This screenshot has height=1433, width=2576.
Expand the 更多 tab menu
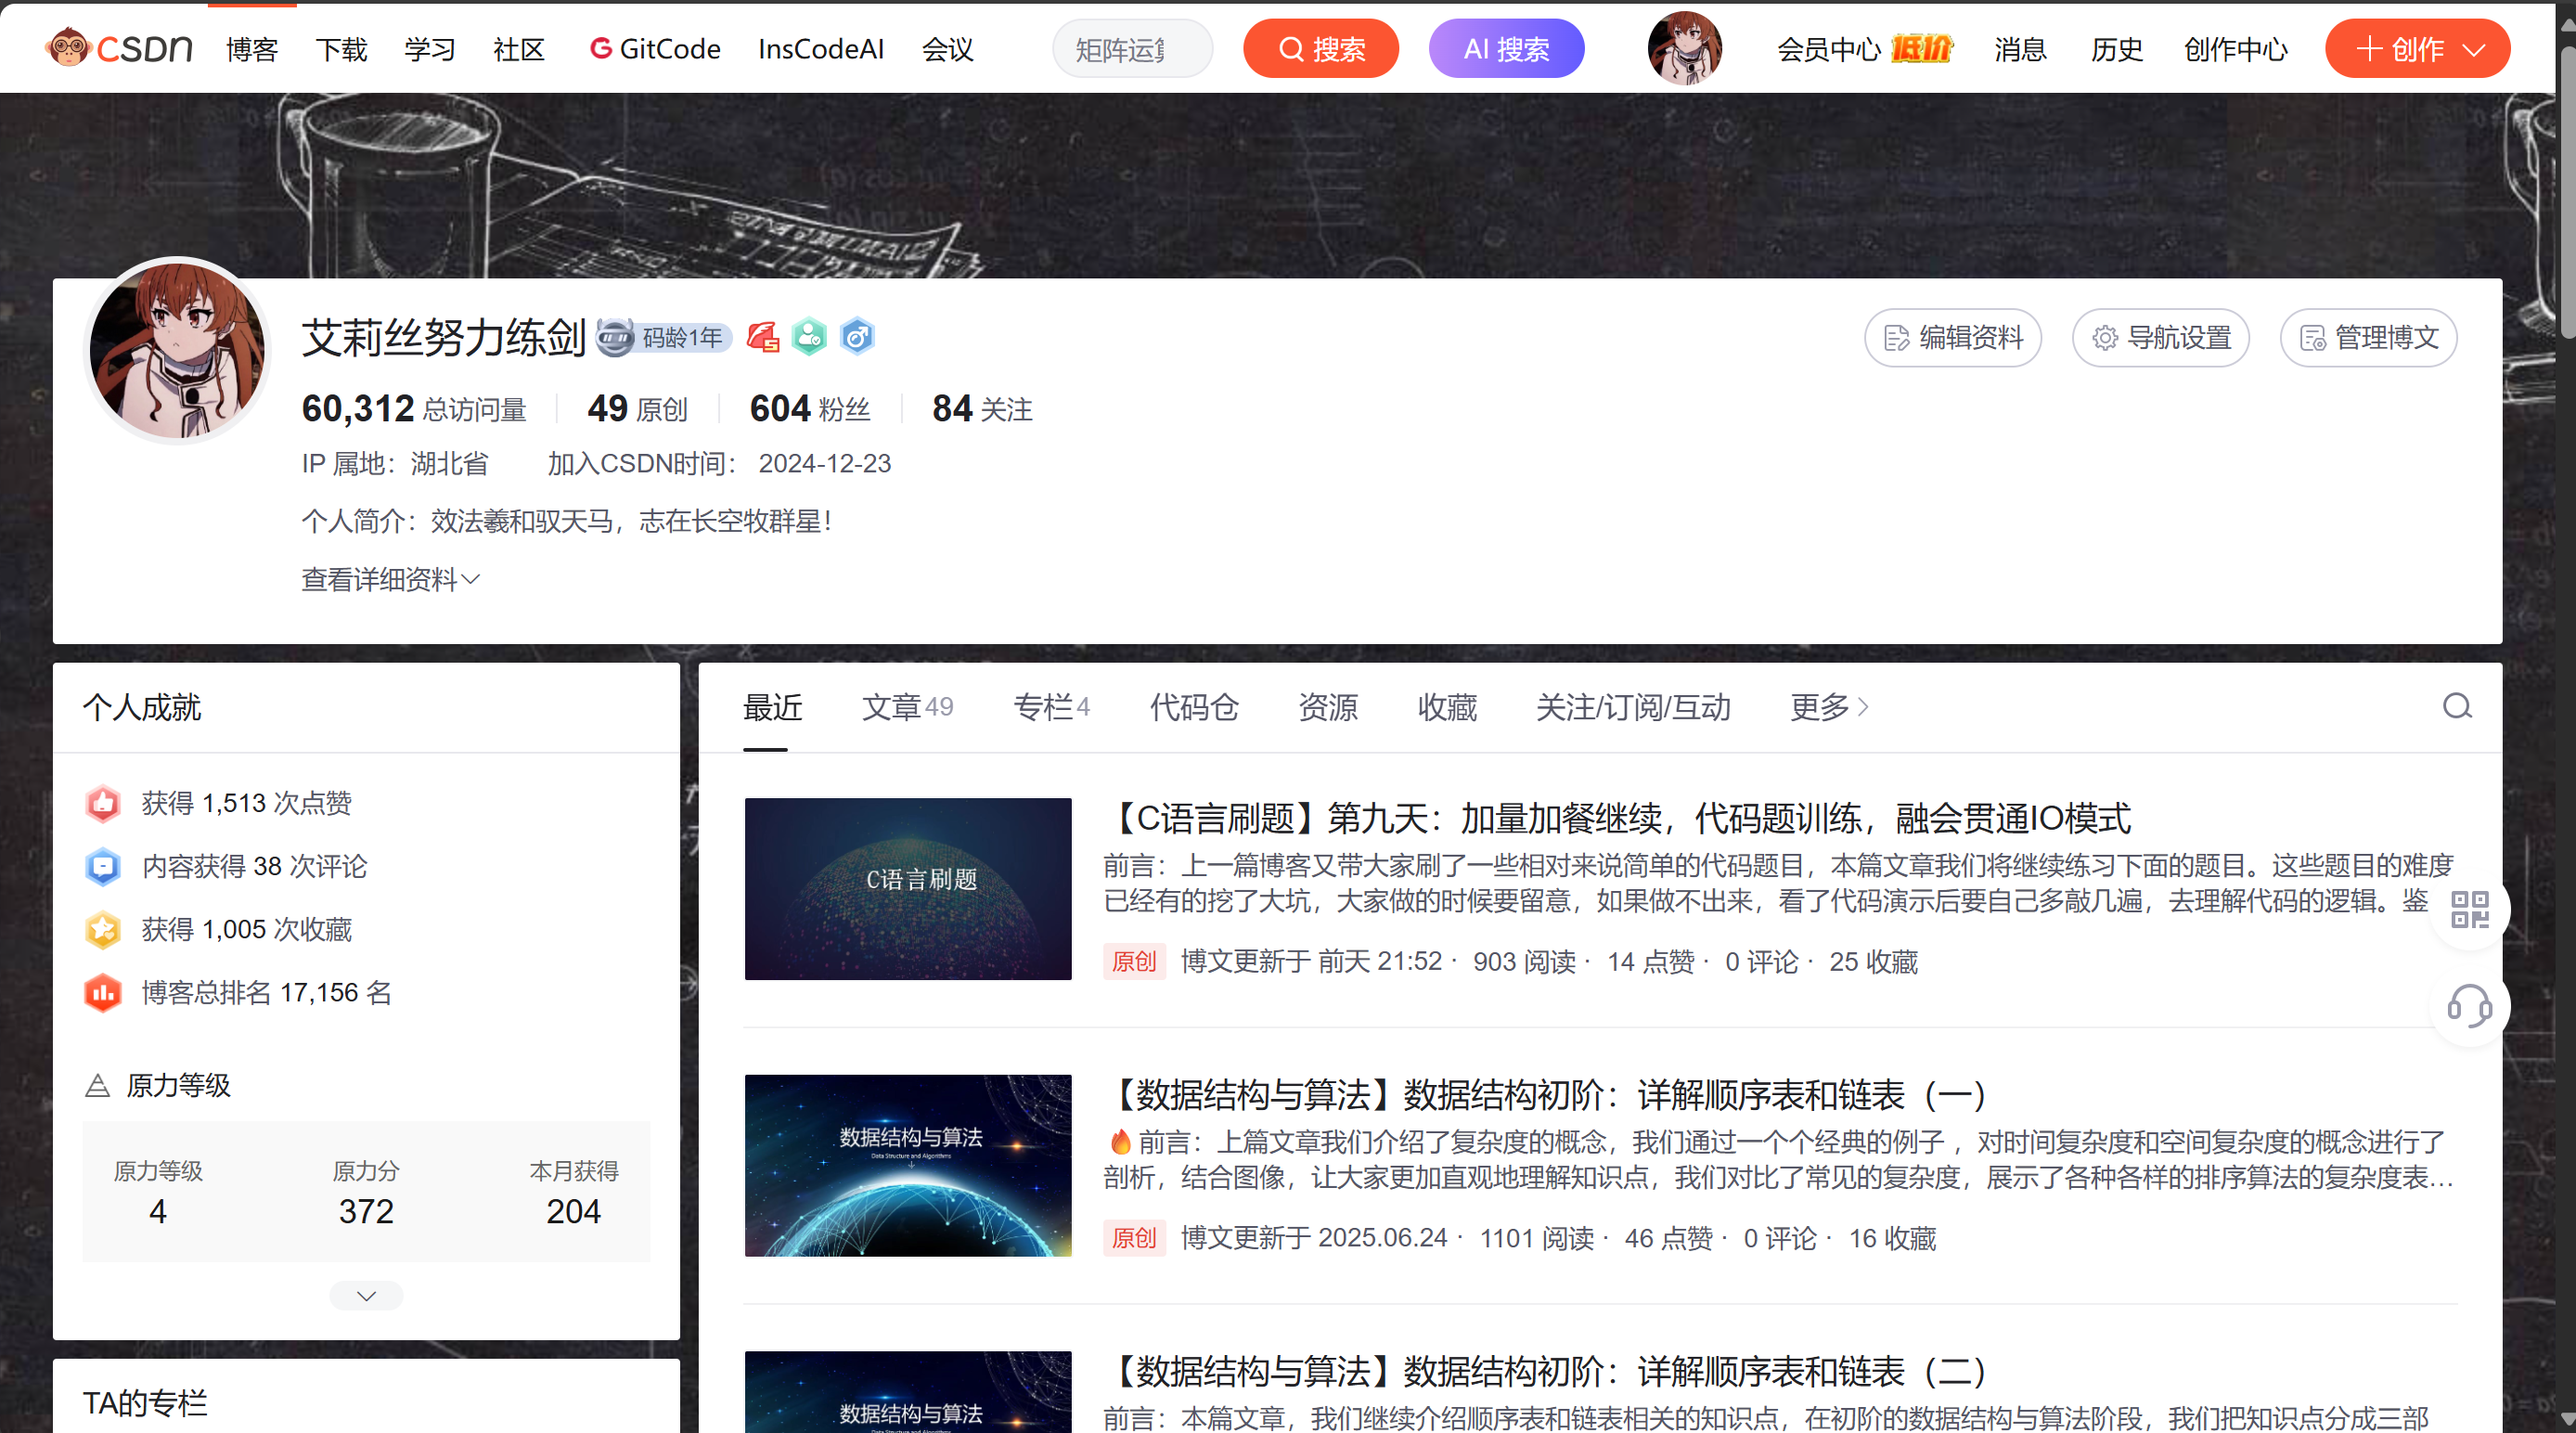pos(1829,707)
